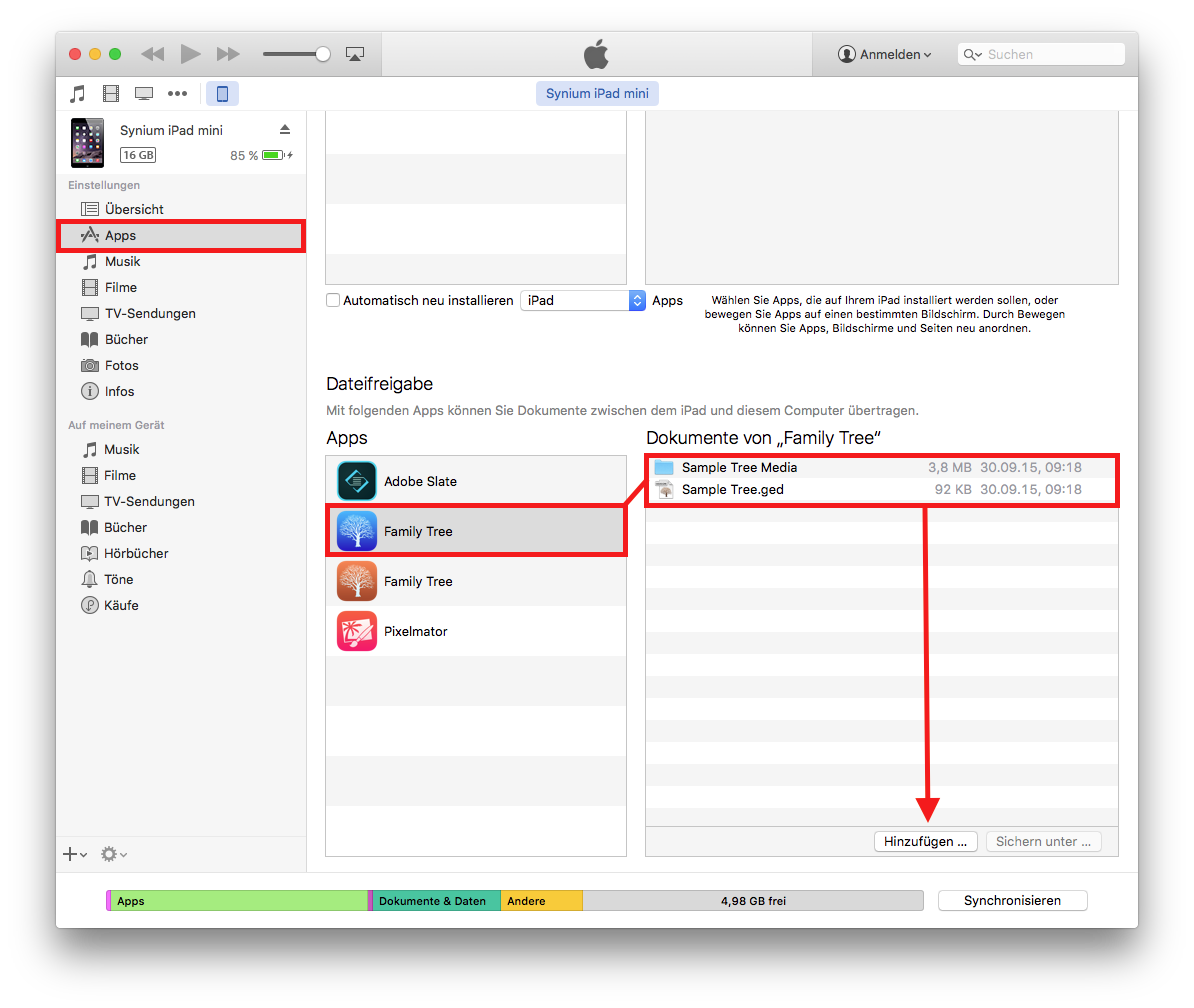Enable Automatisch neu installieren checkbox

point(333,301)
